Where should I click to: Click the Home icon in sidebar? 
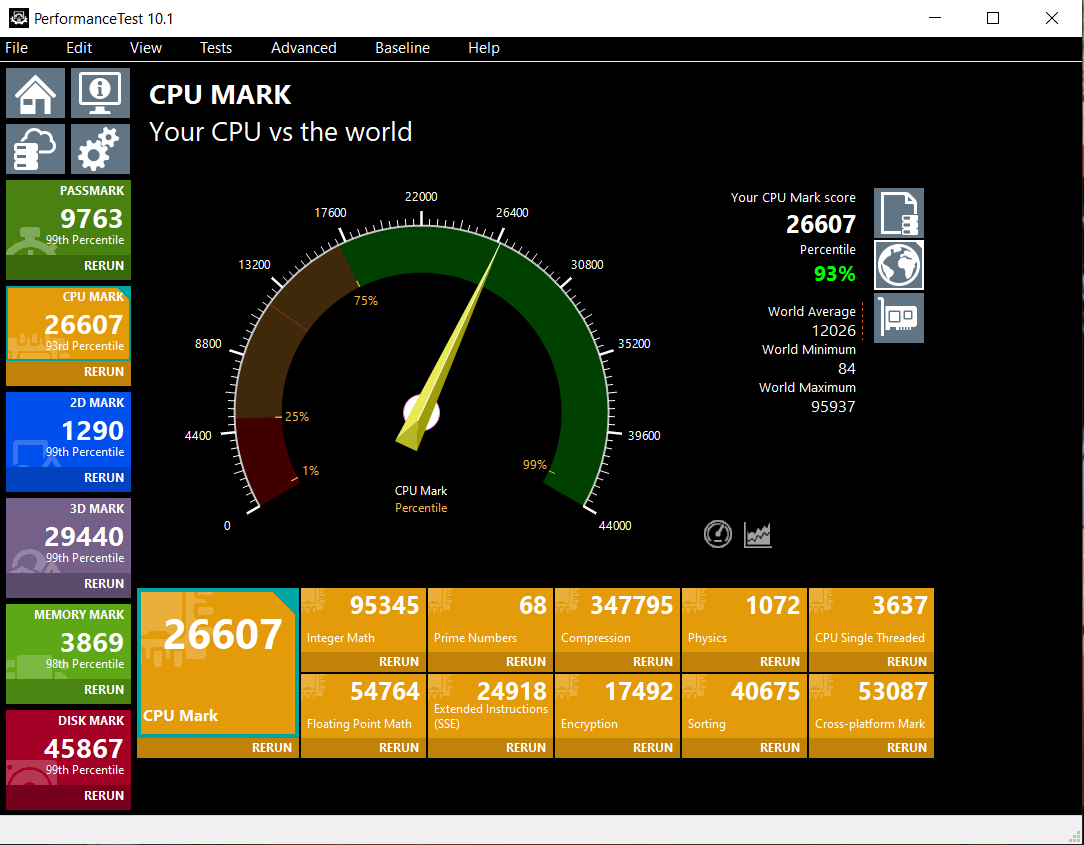point(36,93)
